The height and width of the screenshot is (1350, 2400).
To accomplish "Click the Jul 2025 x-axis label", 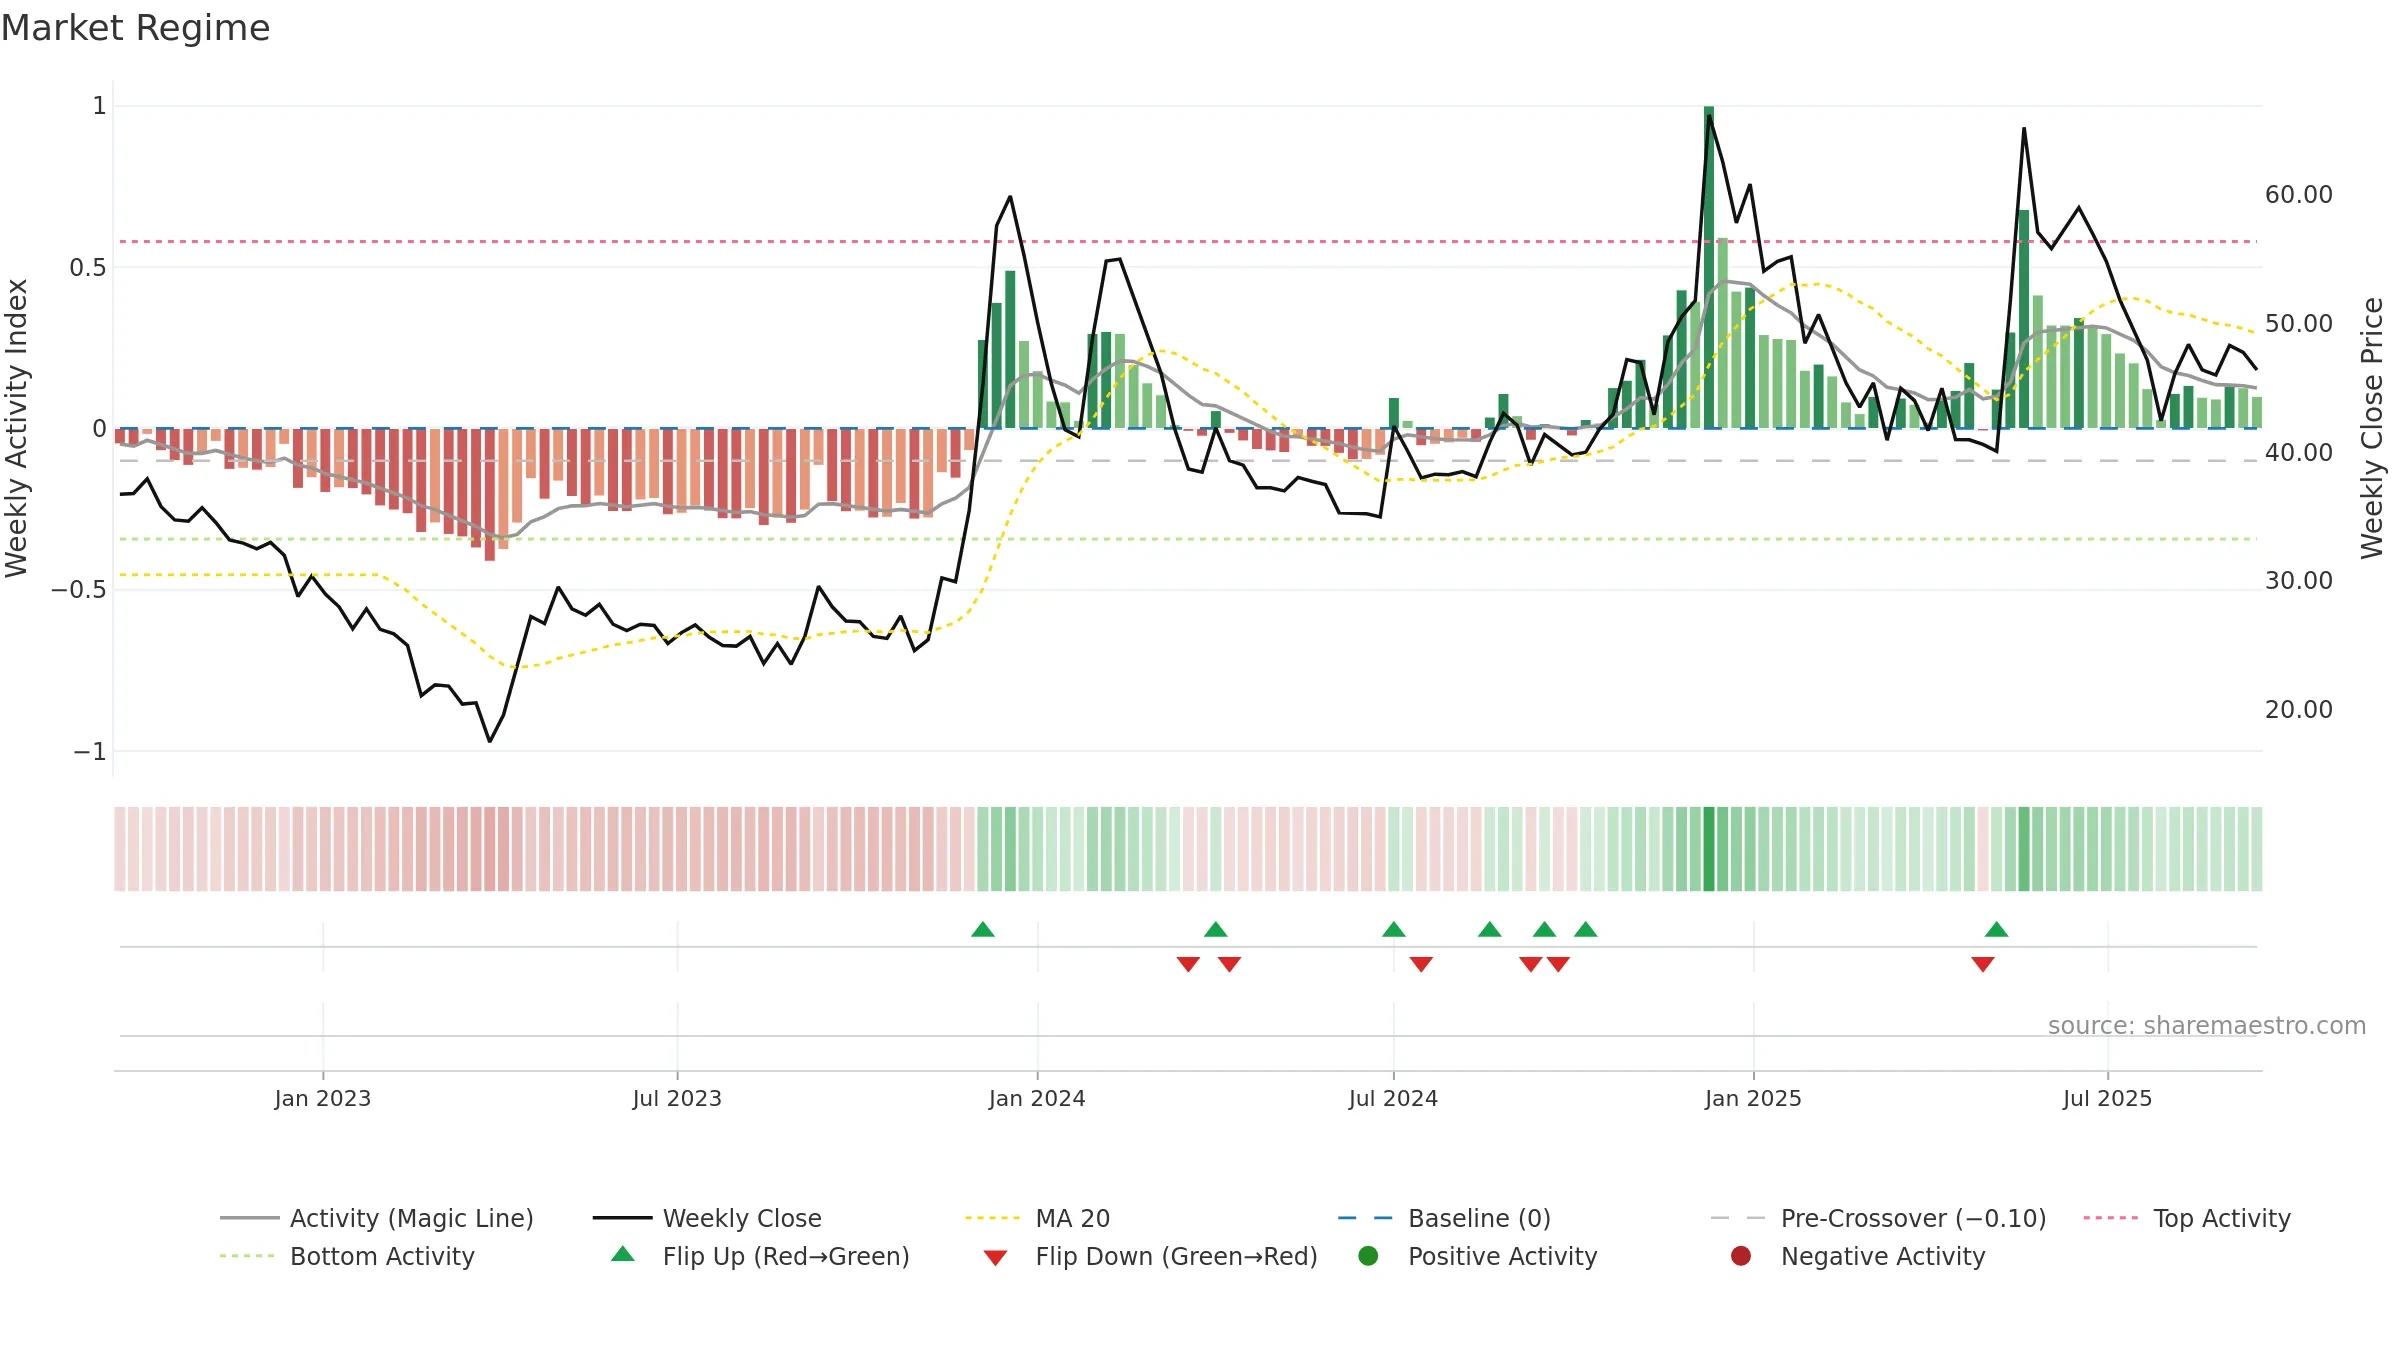I will (x=2107, y=1098).
